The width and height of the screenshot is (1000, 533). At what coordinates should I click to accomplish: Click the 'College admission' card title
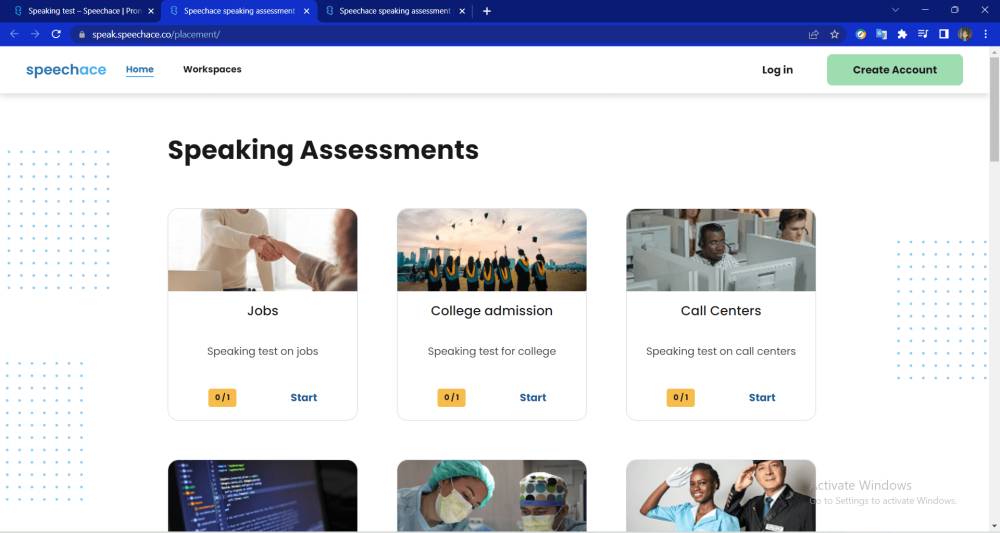tap(492, 310)
